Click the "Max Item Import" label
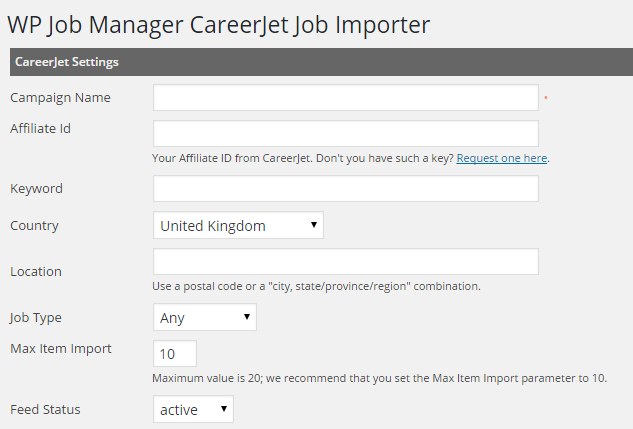The width and height of the screenshot is (633, 429). 61,349
